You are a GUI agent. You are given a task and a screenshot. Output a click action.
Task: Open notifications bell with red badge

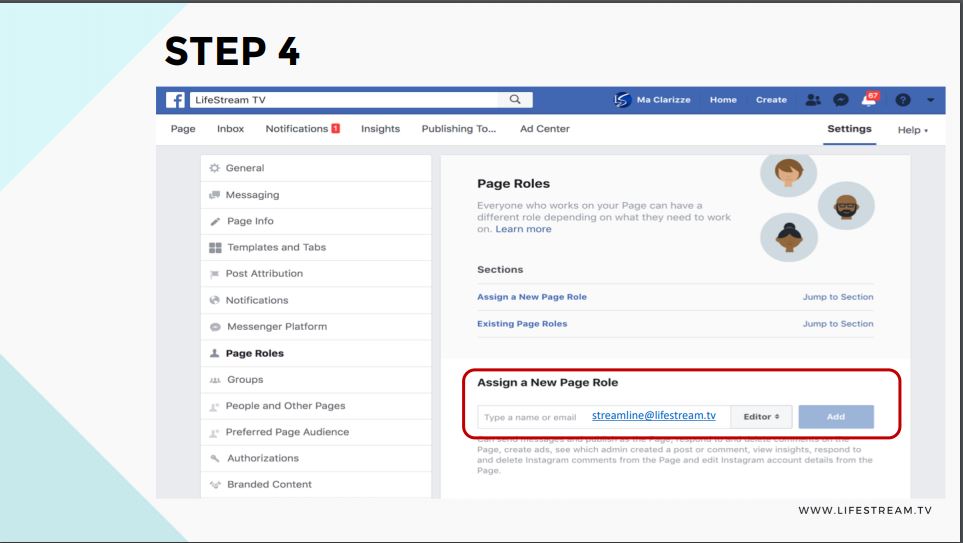pyautogui.click(x=870, y=99)
